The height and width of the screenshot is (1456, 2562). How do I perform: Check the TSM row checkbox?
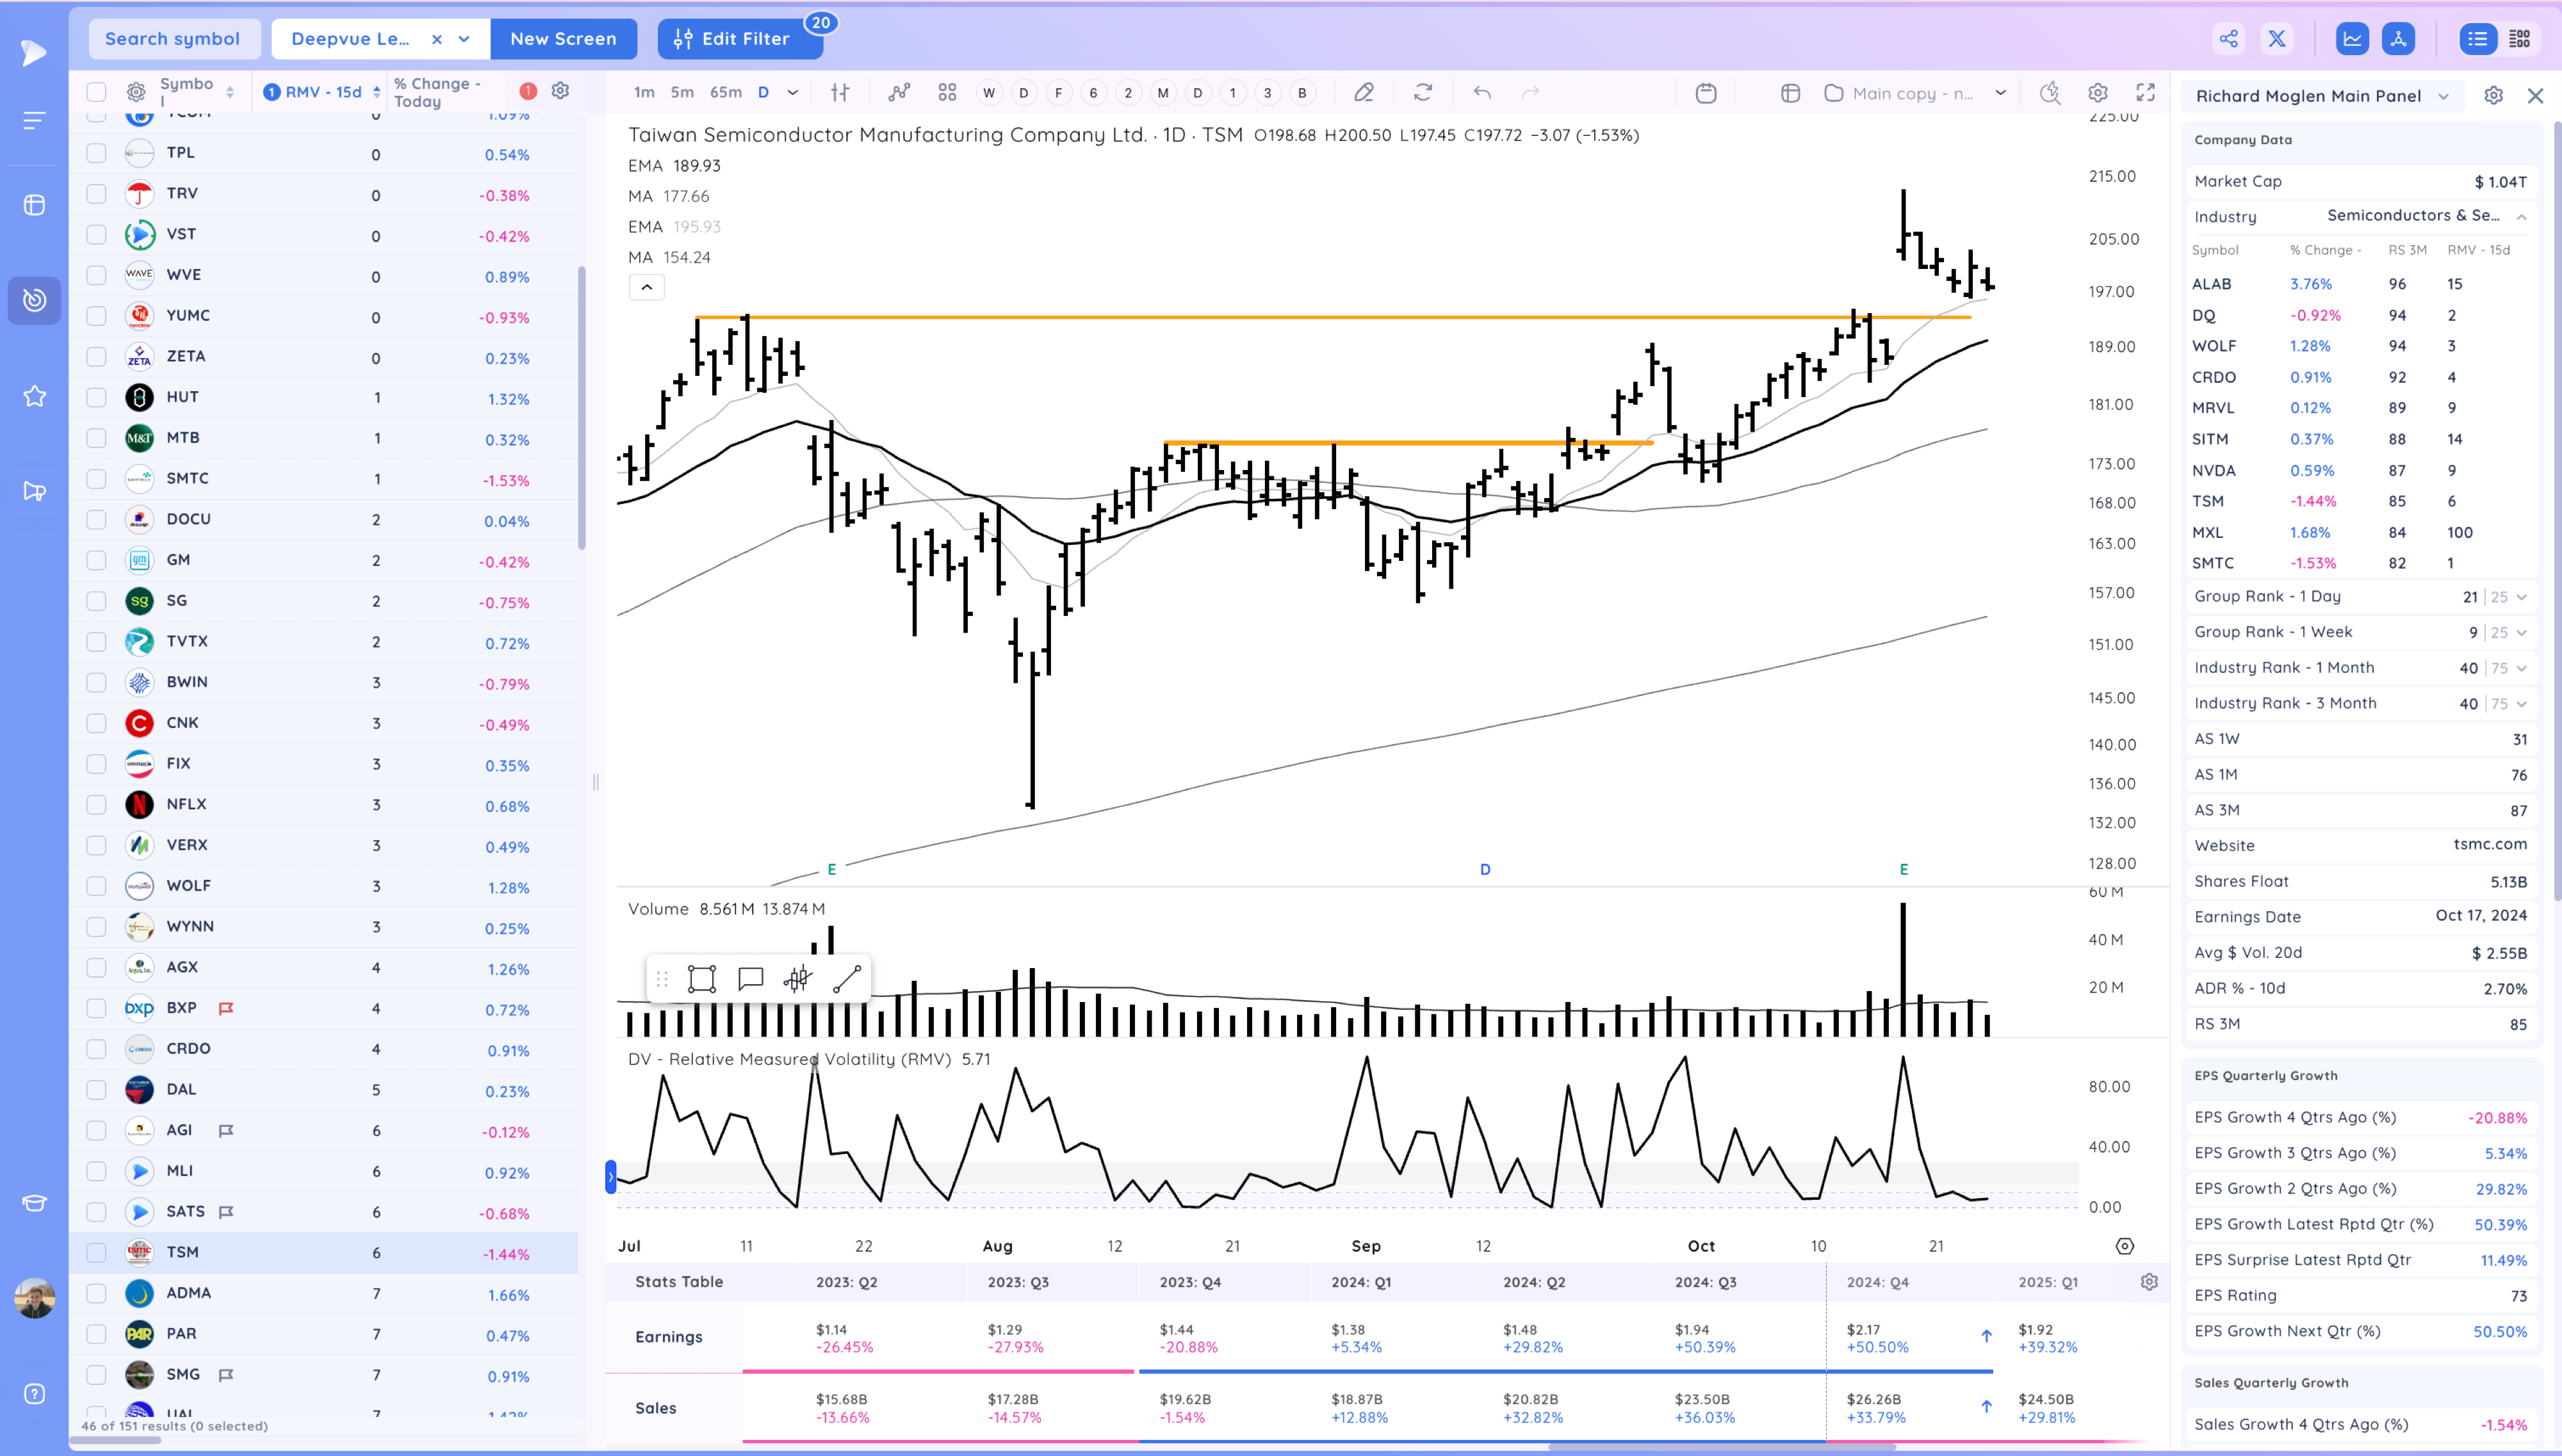point(96,1252)
